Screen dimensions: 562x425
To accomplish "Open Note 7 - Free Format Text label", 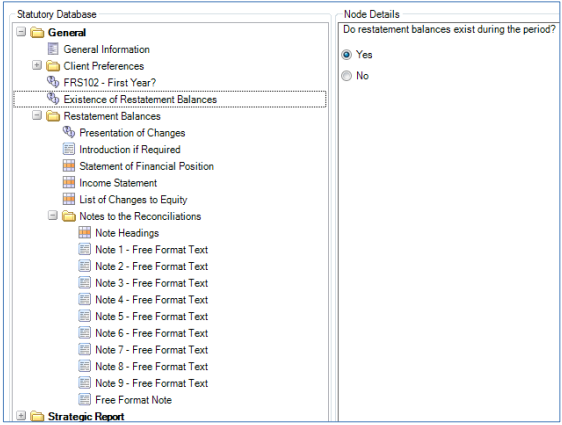I will click(152, 350).
